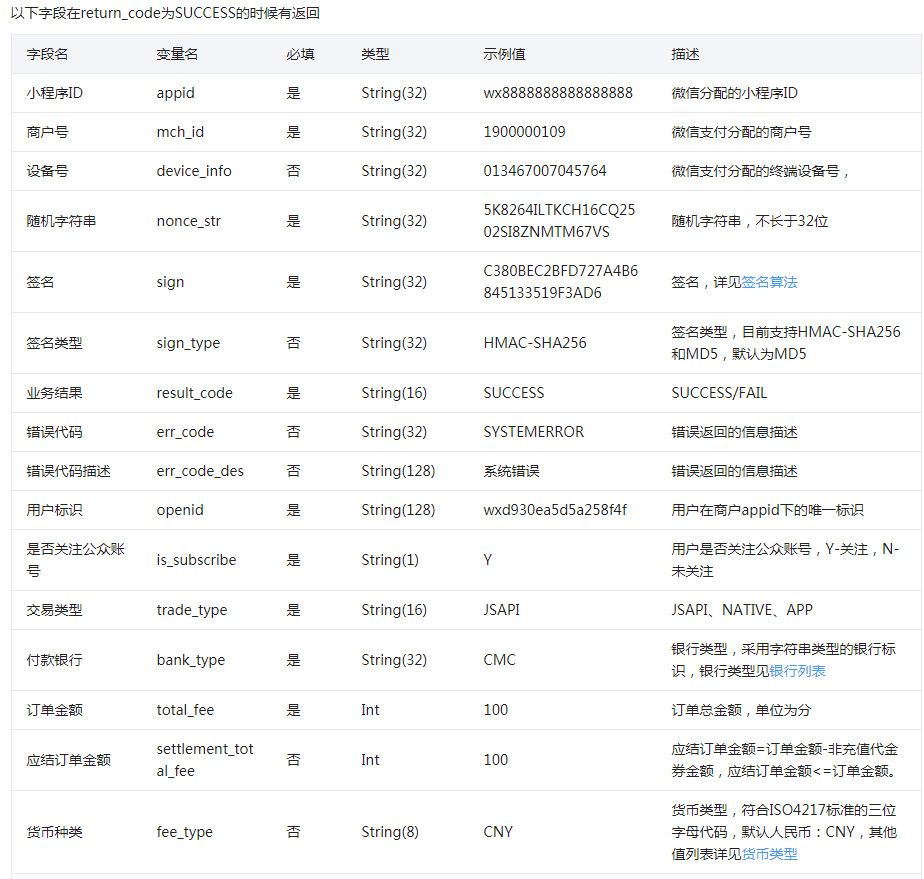924x879 pixels.
Task: Click the 类型 column header
Action: click(x=375, y=54)
